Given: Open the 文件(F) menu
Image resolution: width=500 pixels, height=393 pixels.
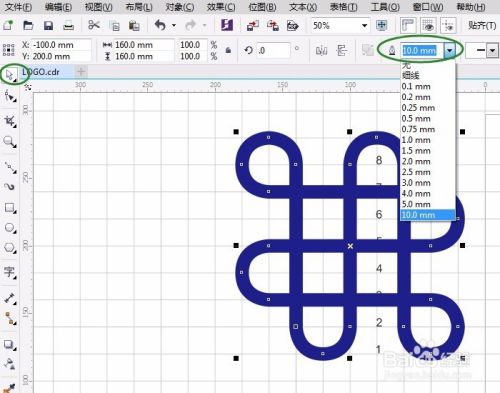Looking at the screenshot, I should [19, 7].
